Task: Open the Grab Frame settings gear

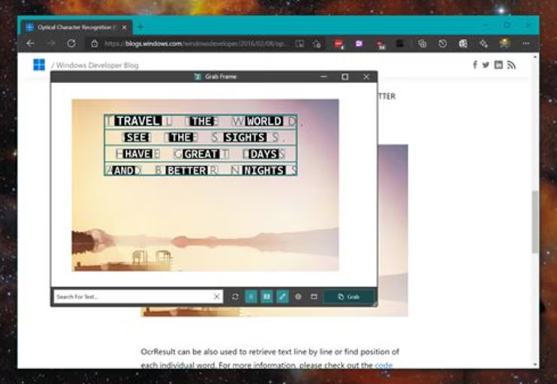Action: pyautogui.click(x=298, y=297)
